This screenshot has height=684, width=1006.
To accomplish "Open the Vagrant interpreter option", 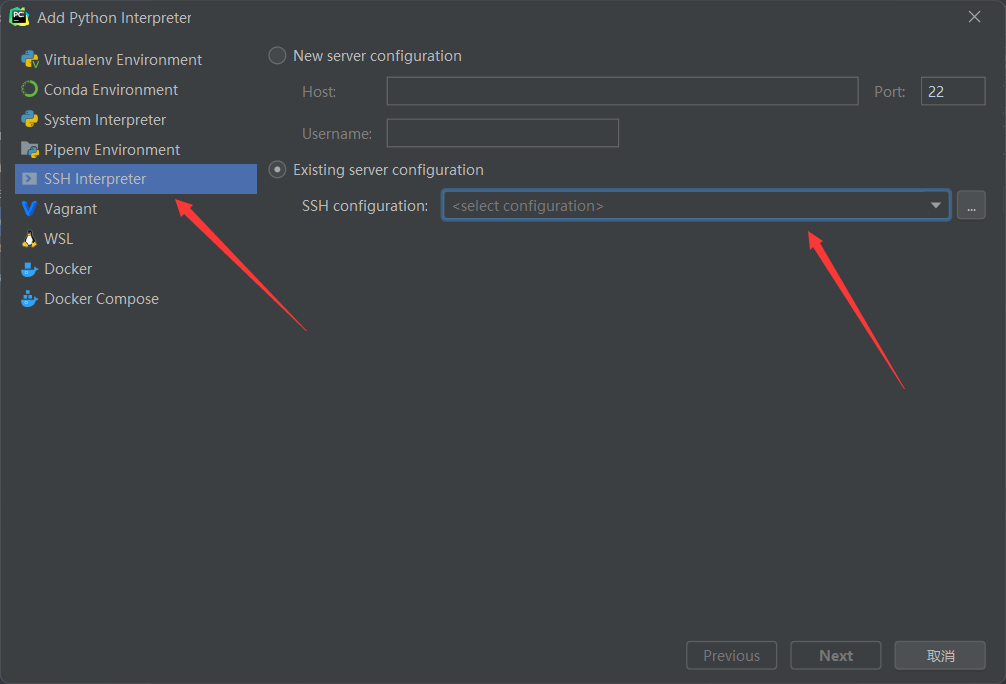I will pos(136,209).
